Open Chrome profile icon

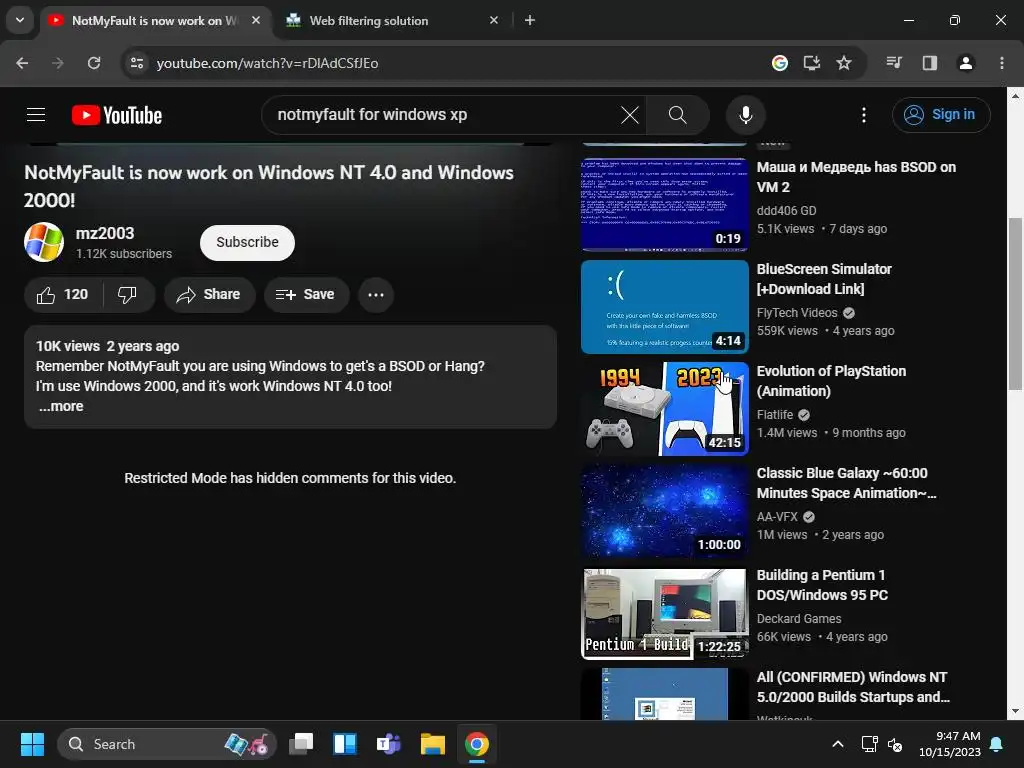point(965,63)
